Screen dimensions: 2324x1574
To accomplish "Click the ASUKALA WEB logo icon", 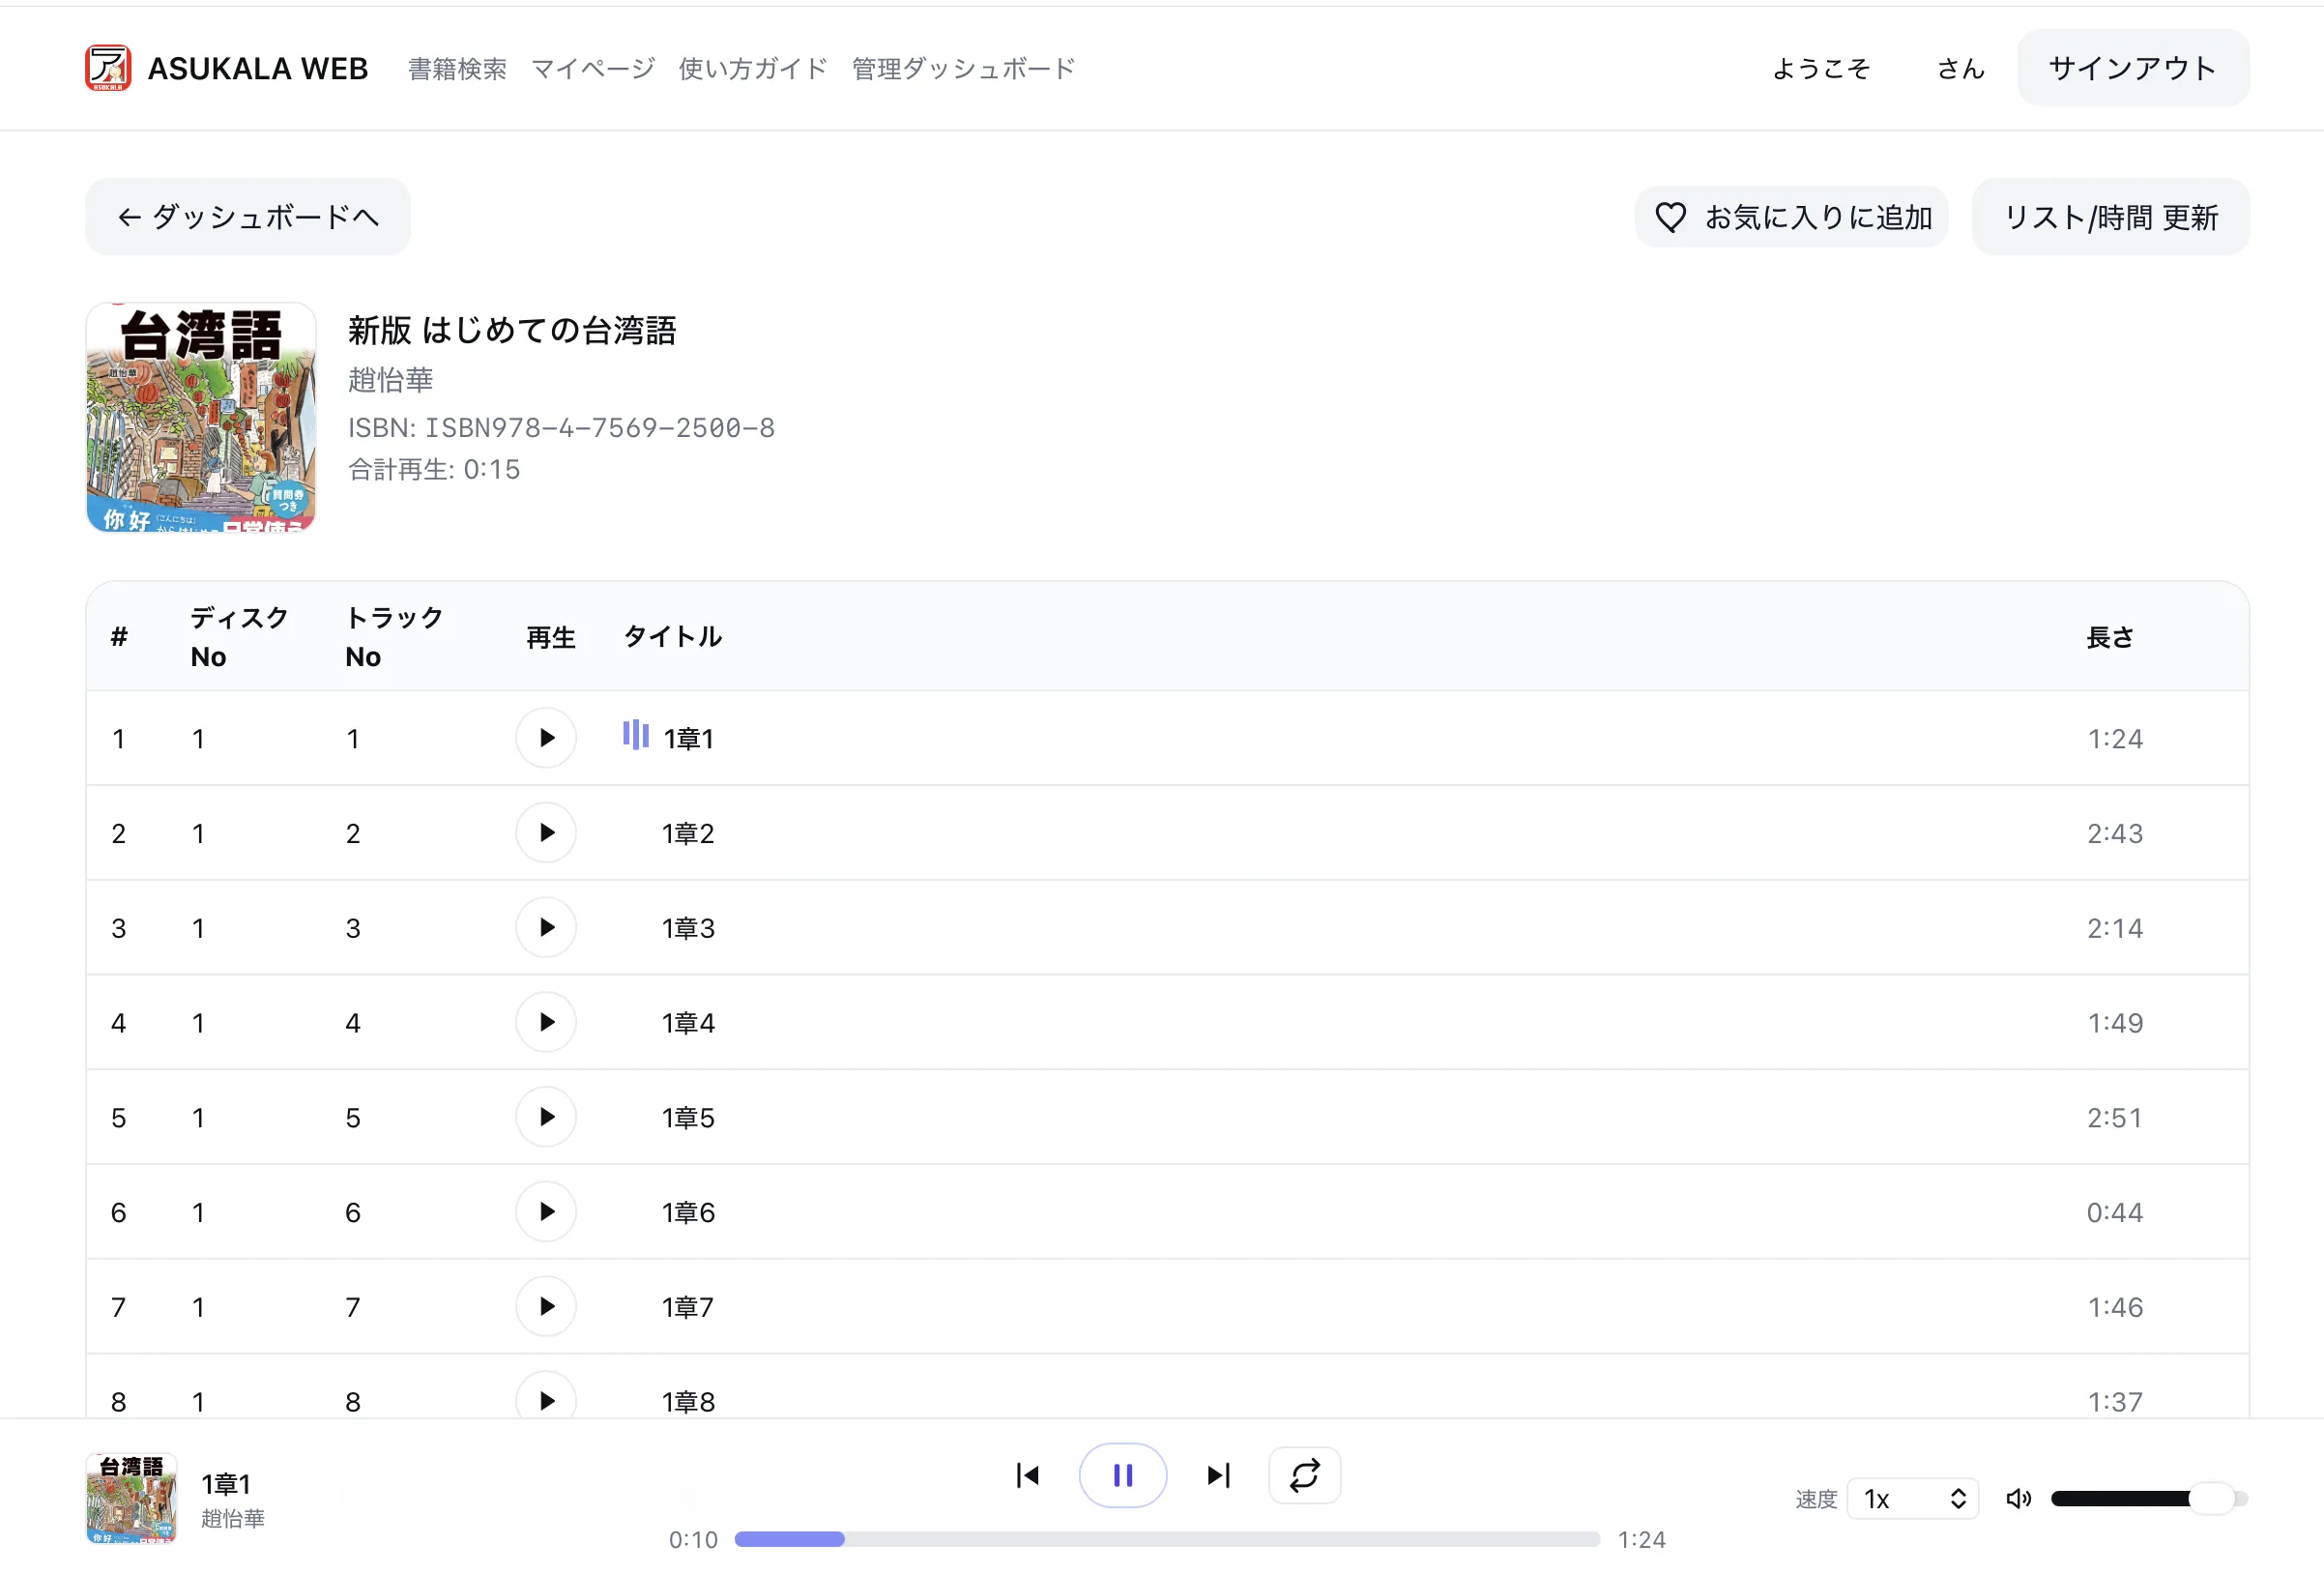I will click(x=108, y=68).
